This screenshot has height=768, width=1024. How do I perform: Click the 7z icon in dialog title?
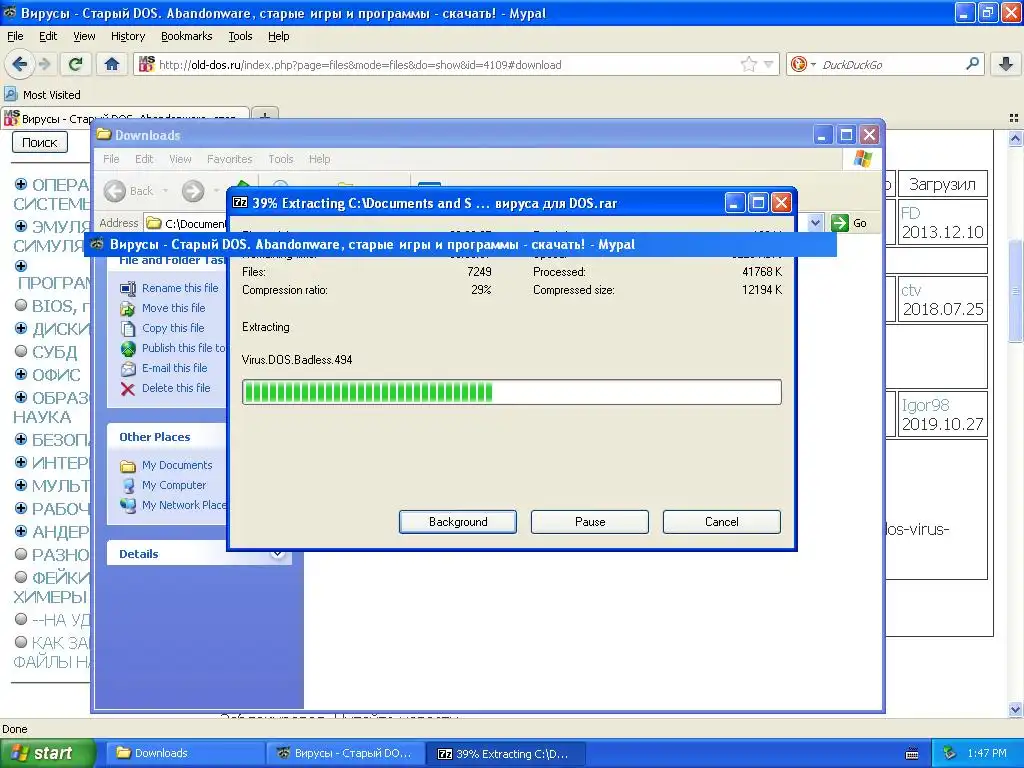[240, 202]
